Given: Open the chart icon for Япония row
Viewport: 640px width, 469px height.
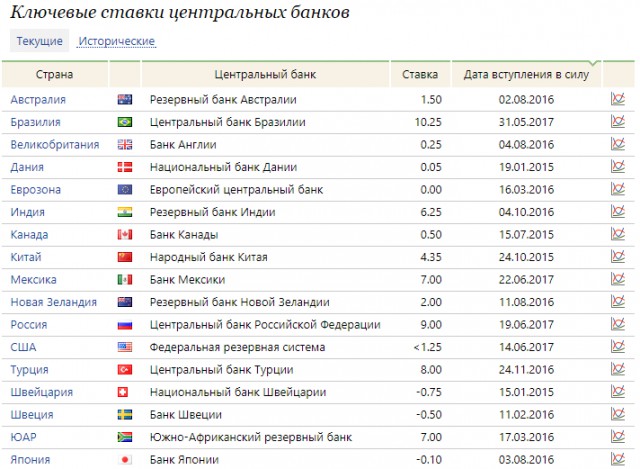Looking at the screenshot, I should click(x=618, y=459).
